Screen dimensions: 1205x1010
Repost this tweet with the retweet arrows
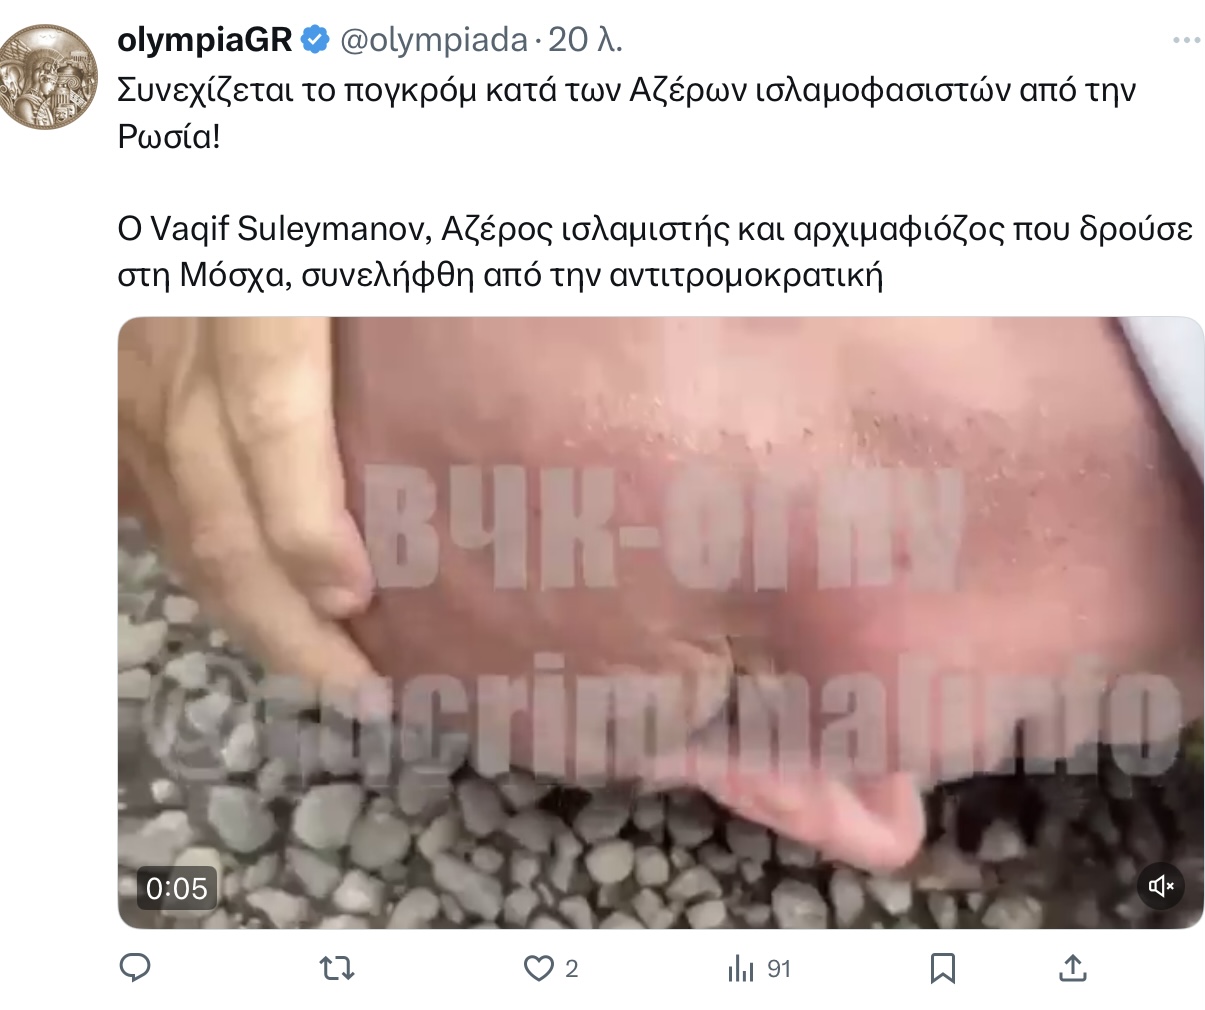click(337, 968)
